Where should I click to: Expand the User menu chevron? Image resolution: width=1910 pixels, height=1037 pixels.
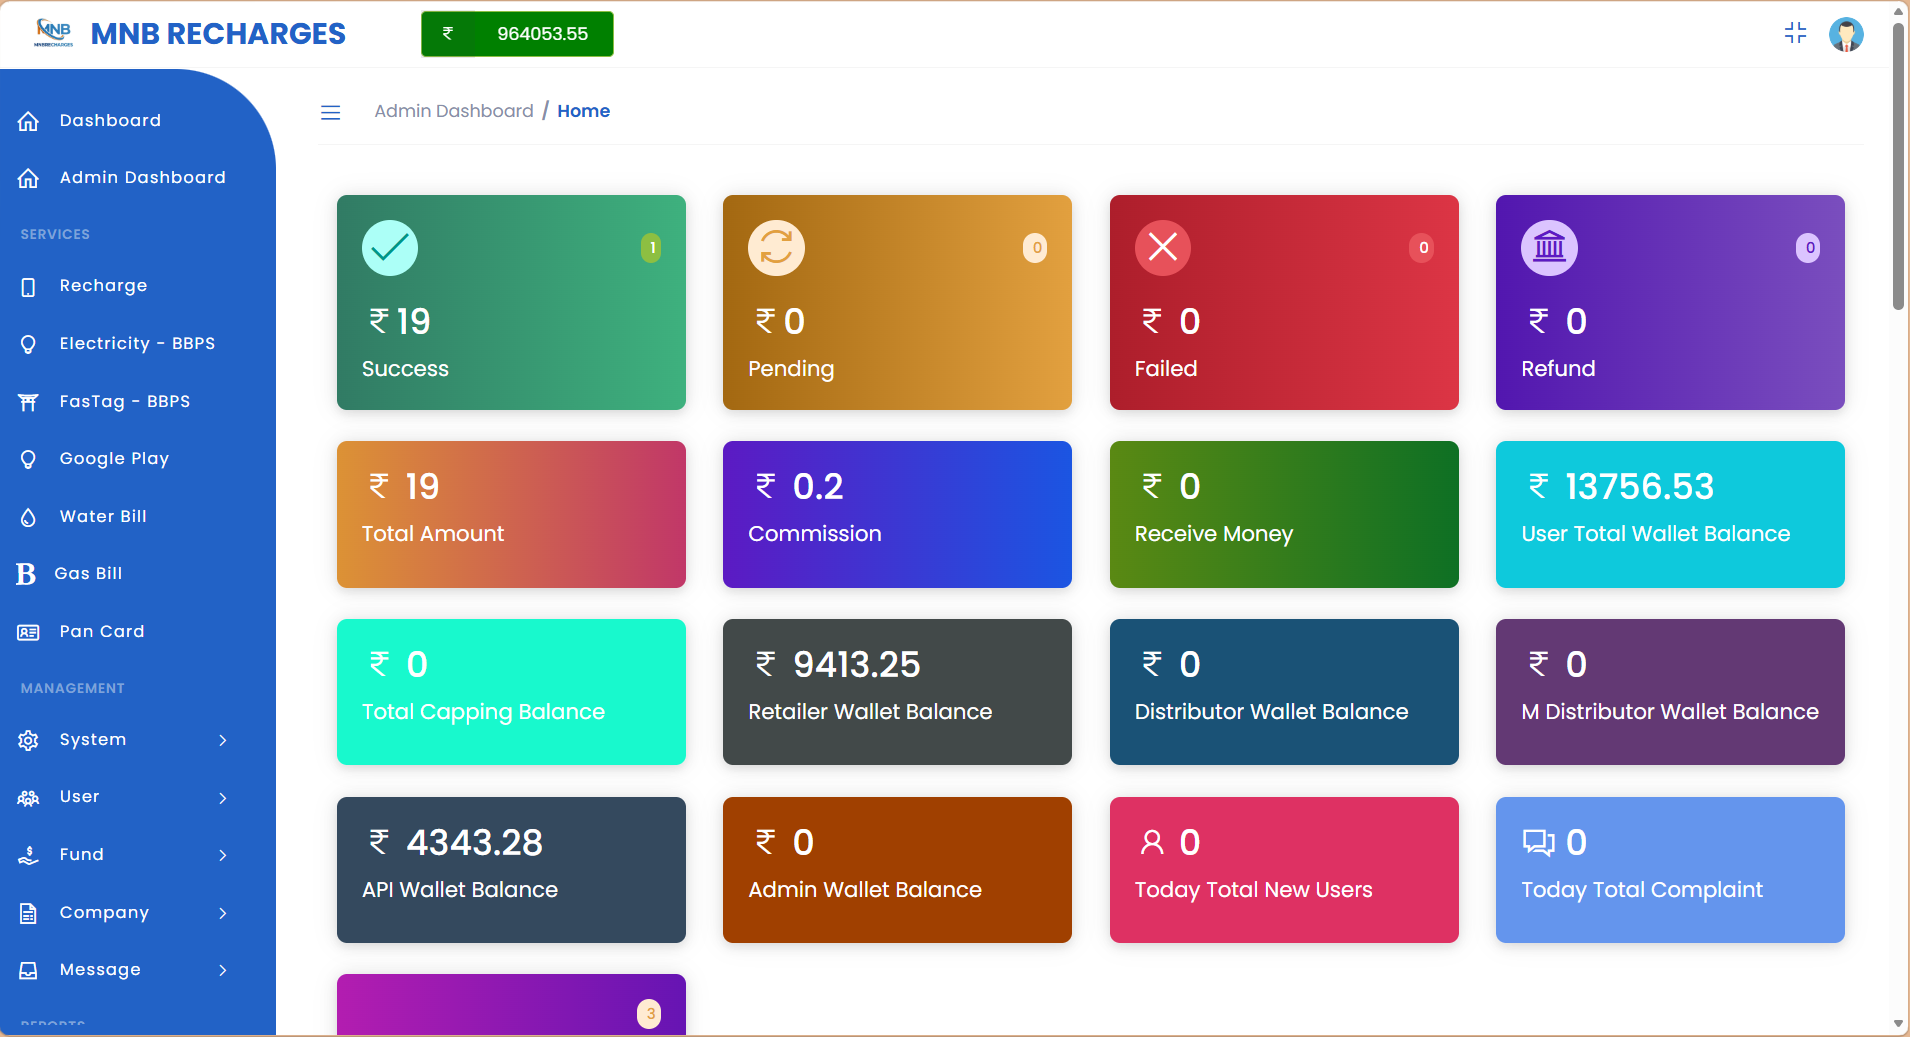(223, 798)
